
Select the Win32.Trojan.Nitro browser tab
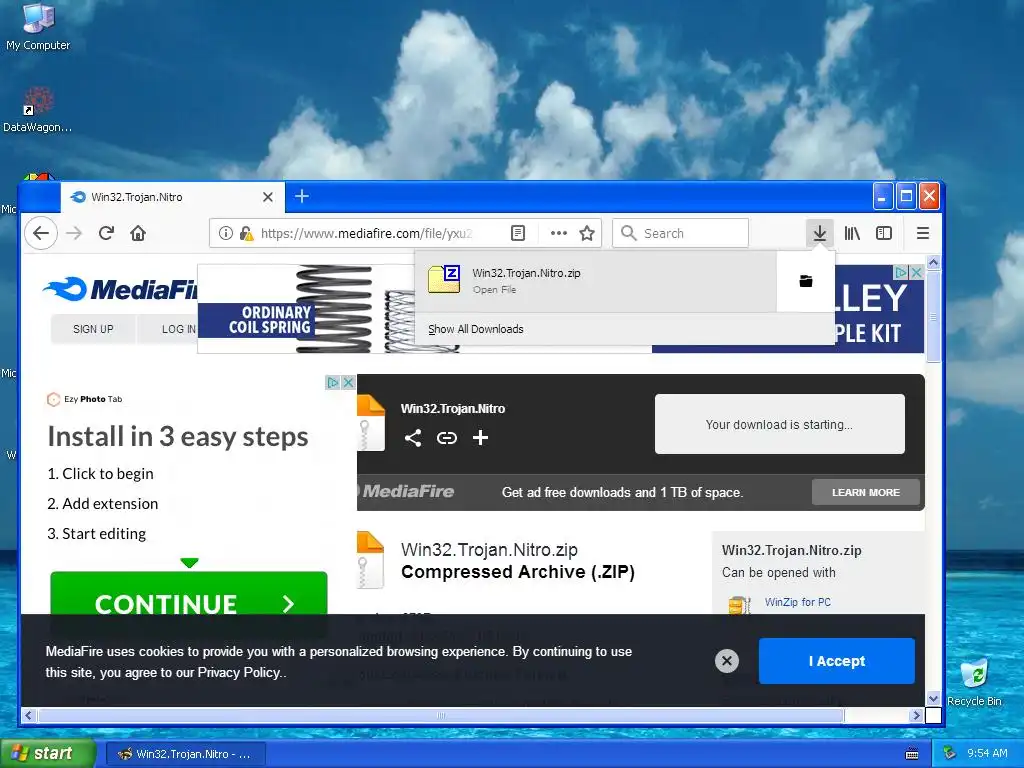click(172, 197)
